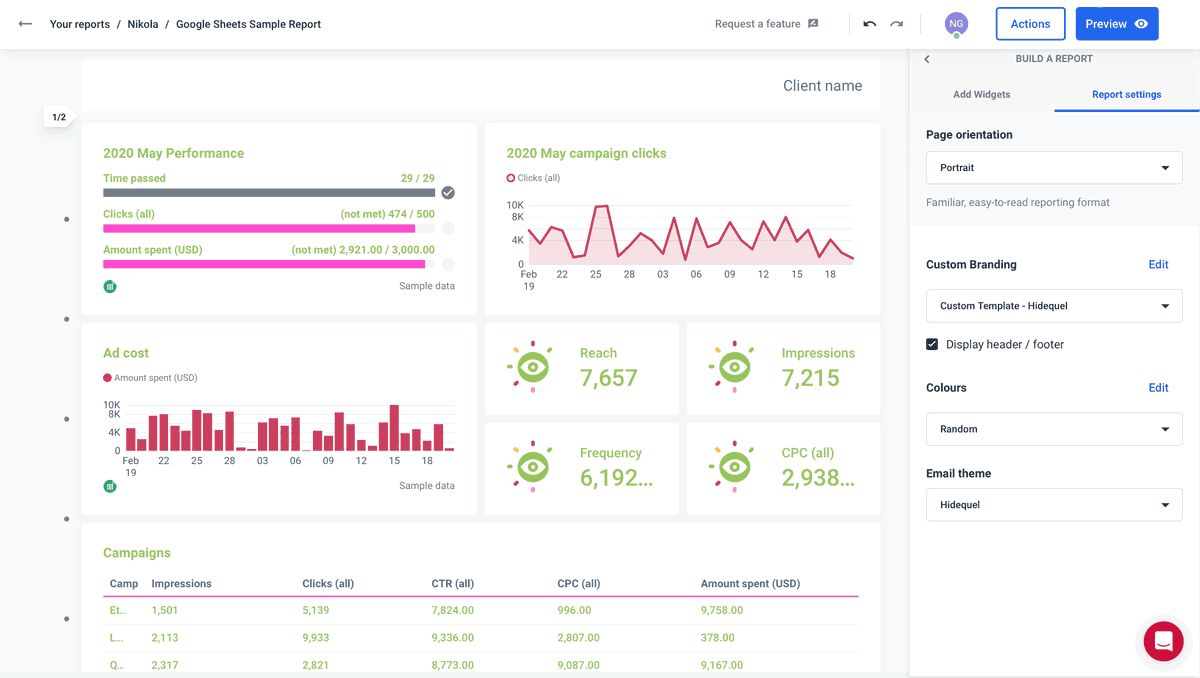Click the back arrow next to Your reports

(x=24, y=23)
